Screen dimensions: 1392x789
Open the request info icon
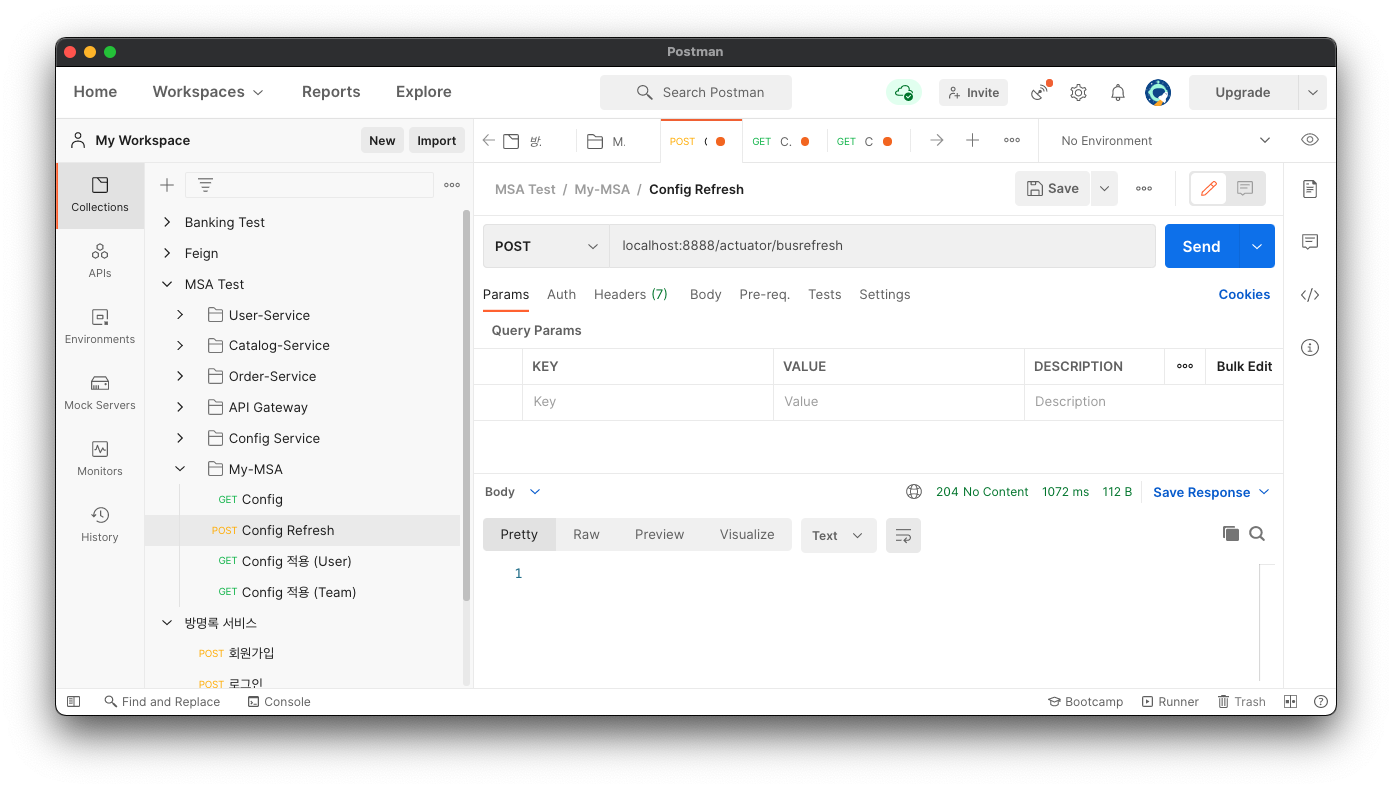(1310, 348)
